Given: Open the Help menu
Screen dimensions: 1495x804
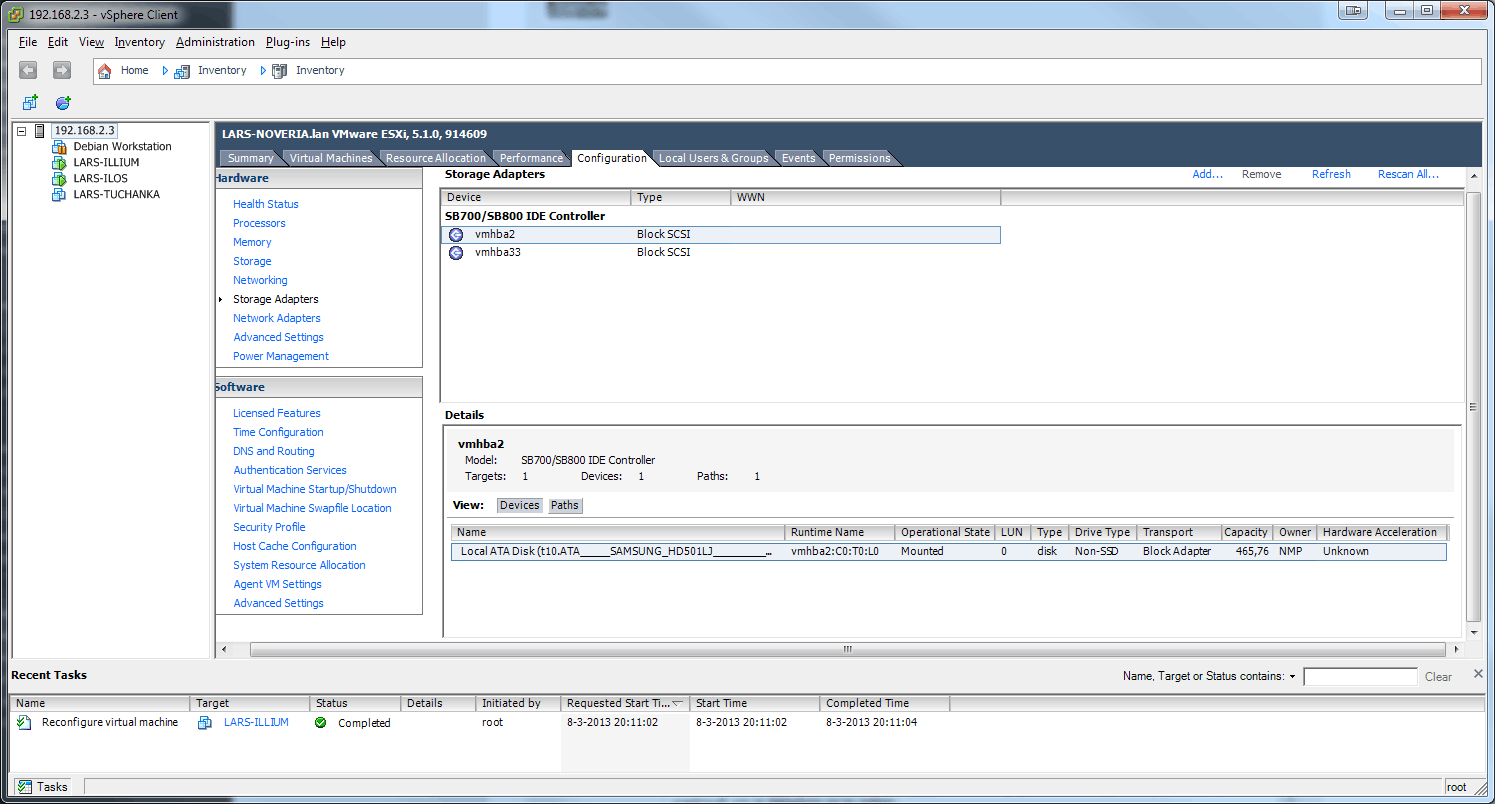Looking at the screenshot, I should pos(333,42).
